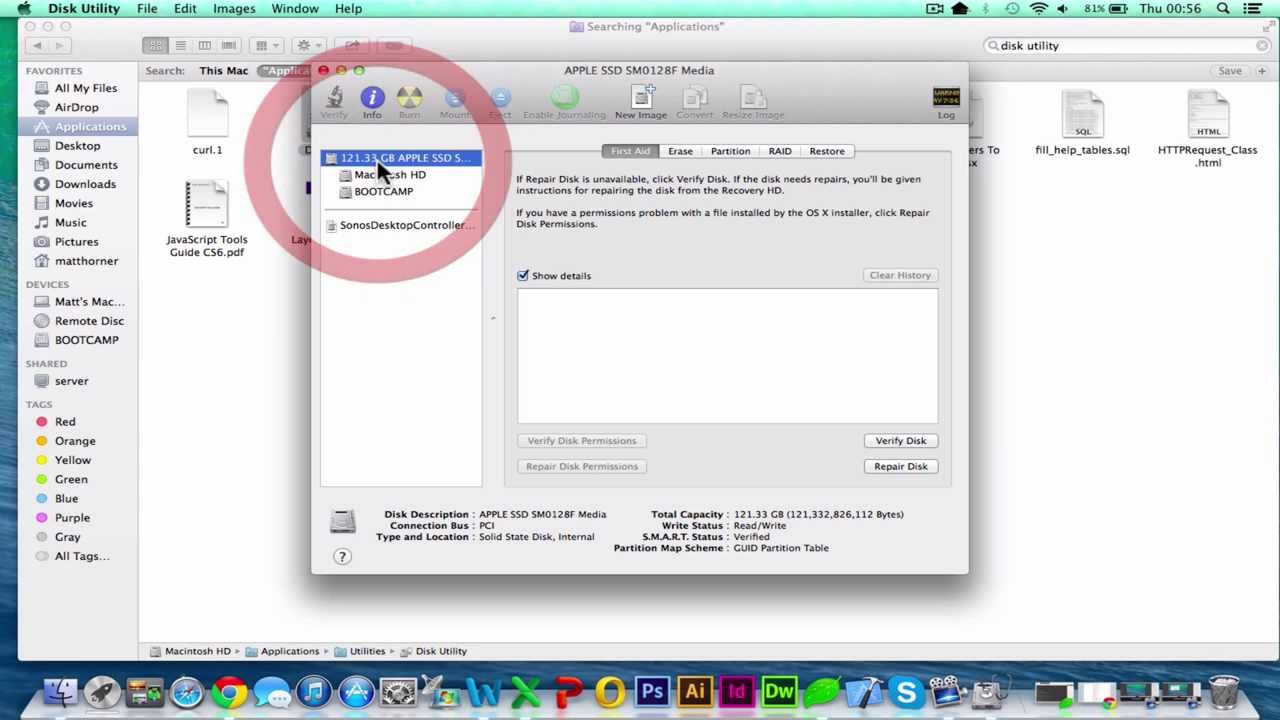Open Skype from the Dock
This screenshot has height=720, width=1280.
(x=906, y=692)
